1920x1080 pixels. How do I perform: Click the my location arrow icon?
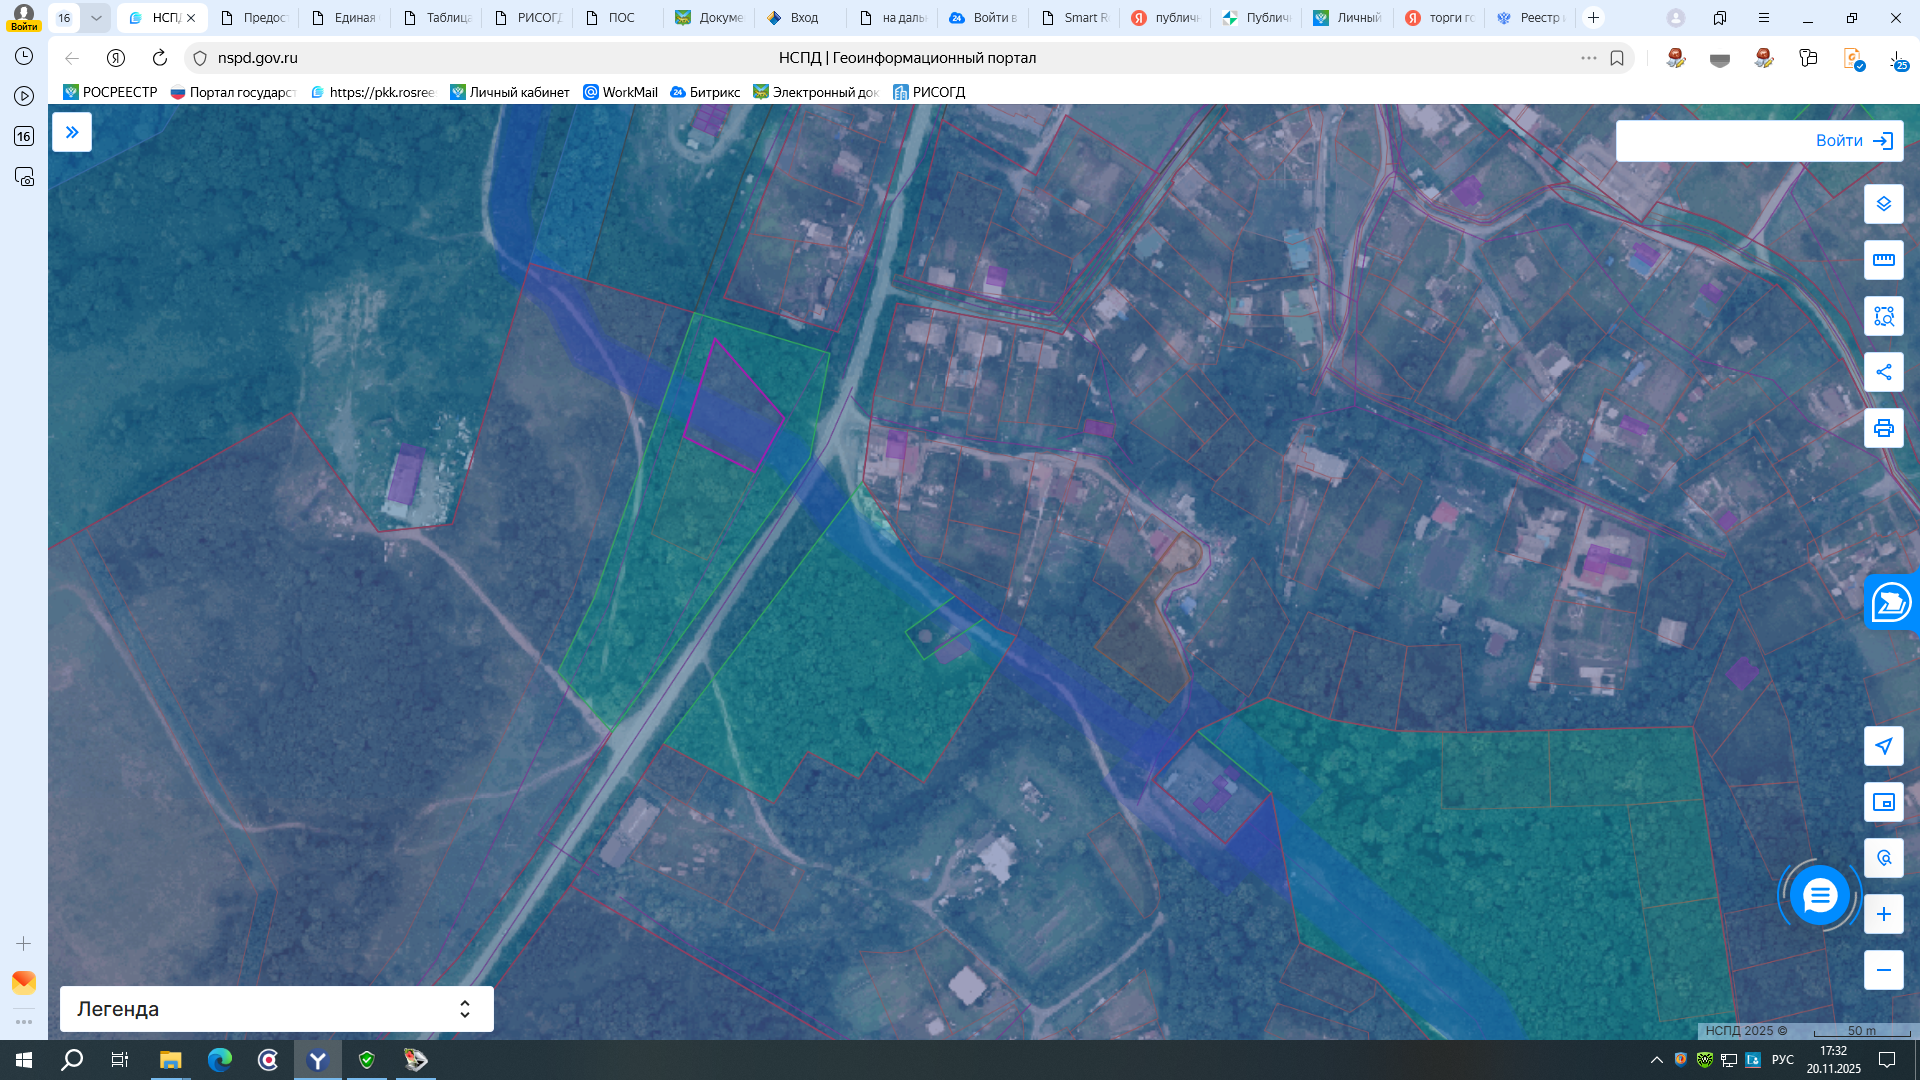point(1883,746)
